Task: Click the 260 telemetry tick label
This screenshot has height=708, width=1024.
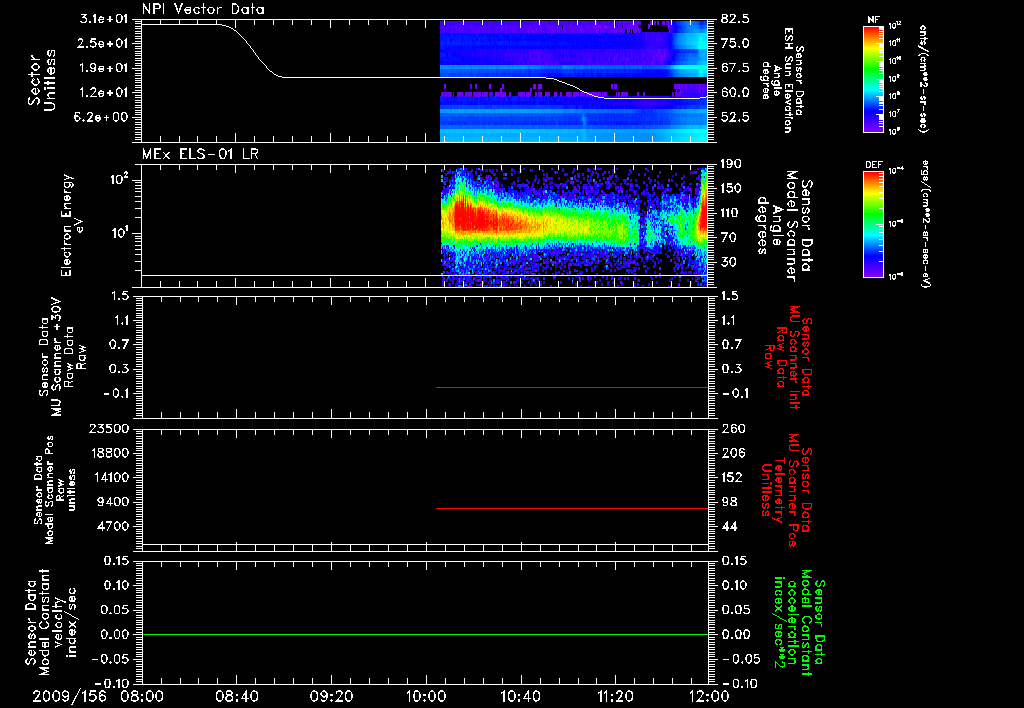Action: pyautogui.click(x=732, y=428)
